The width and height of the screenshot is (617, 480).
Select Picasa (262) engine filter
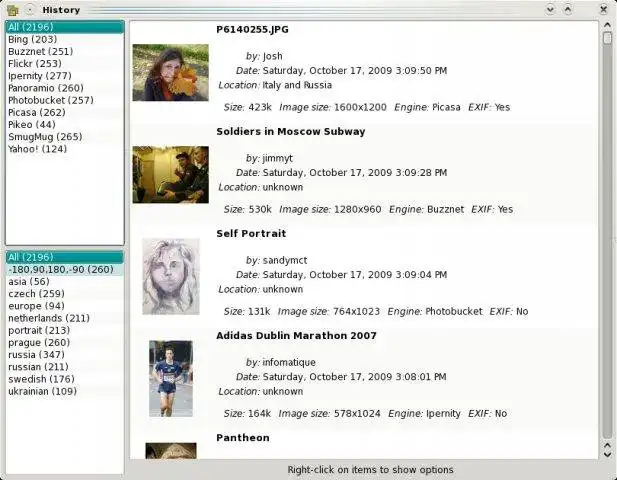coord(65,113)
